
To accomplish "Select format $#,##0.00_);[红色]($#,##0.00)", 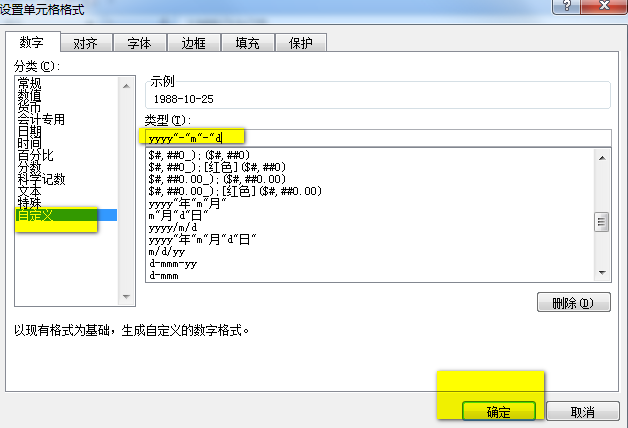I will (x=235, y=191).
